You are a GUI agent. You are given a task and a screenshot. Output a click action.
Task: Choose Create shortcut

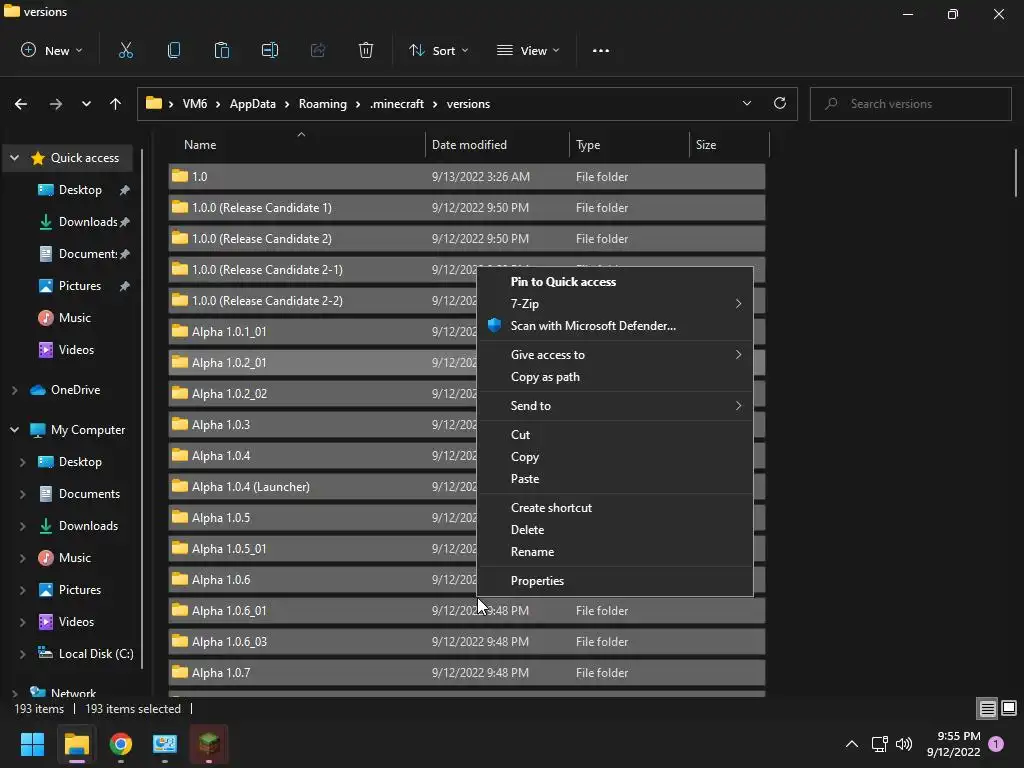tap(615, 507)
